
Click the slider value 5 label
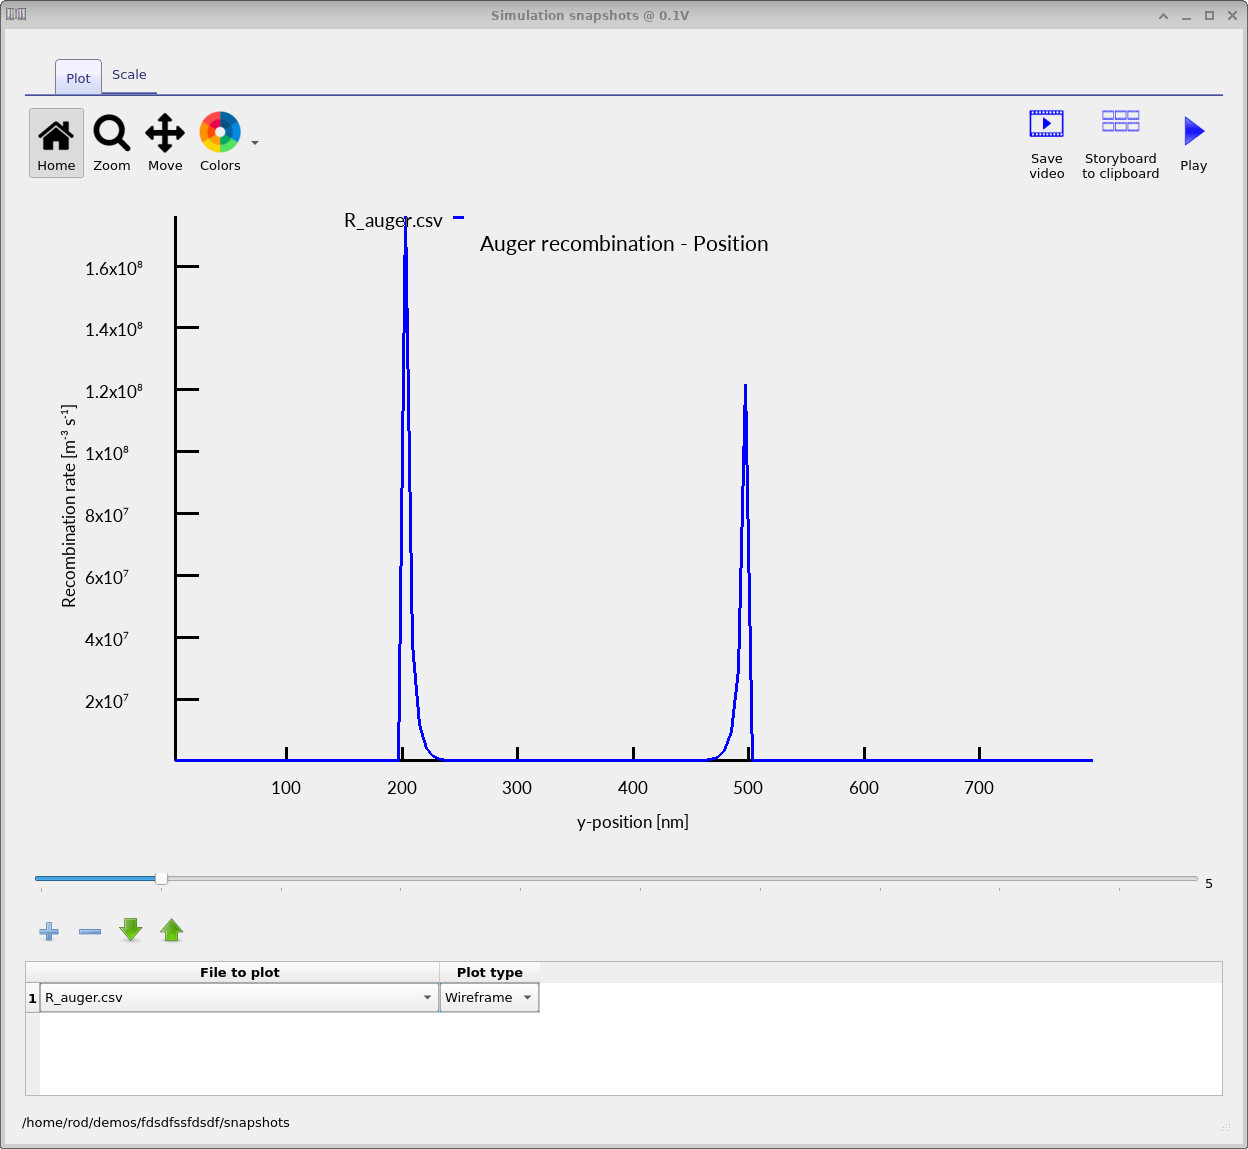coord(1209,884)
